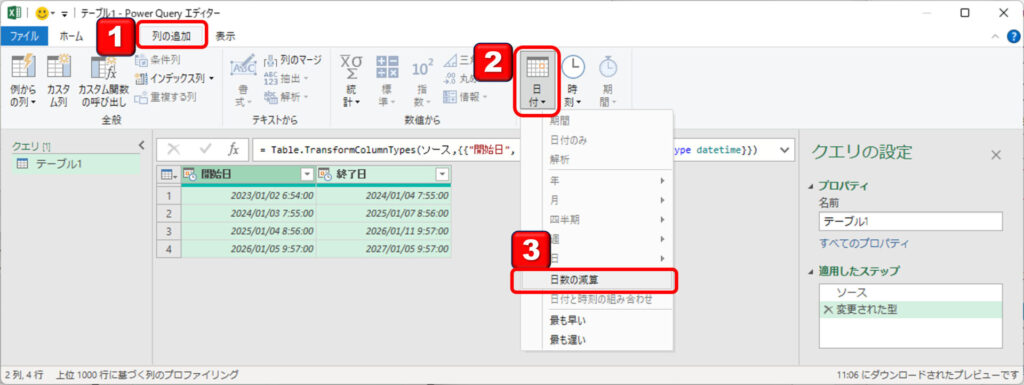Cancel formula with X icon
The width and height of the screenshot is (1024, 385).
[173, 149]
